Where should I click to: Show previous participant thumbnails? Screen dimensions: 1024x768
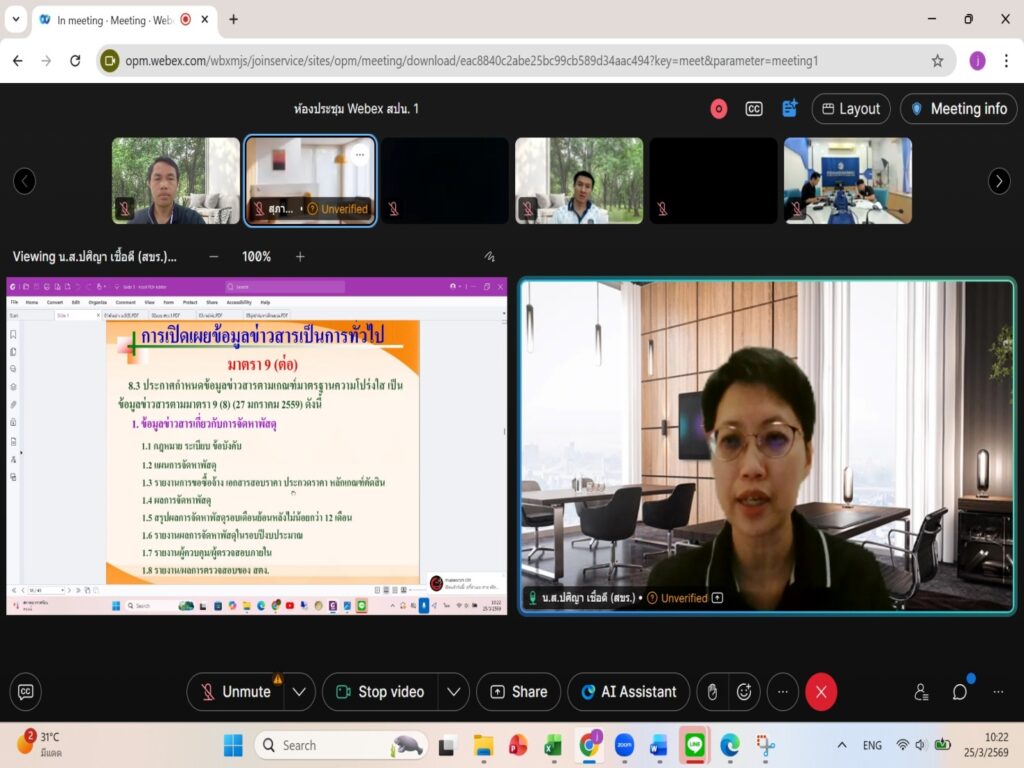(25, 181)
